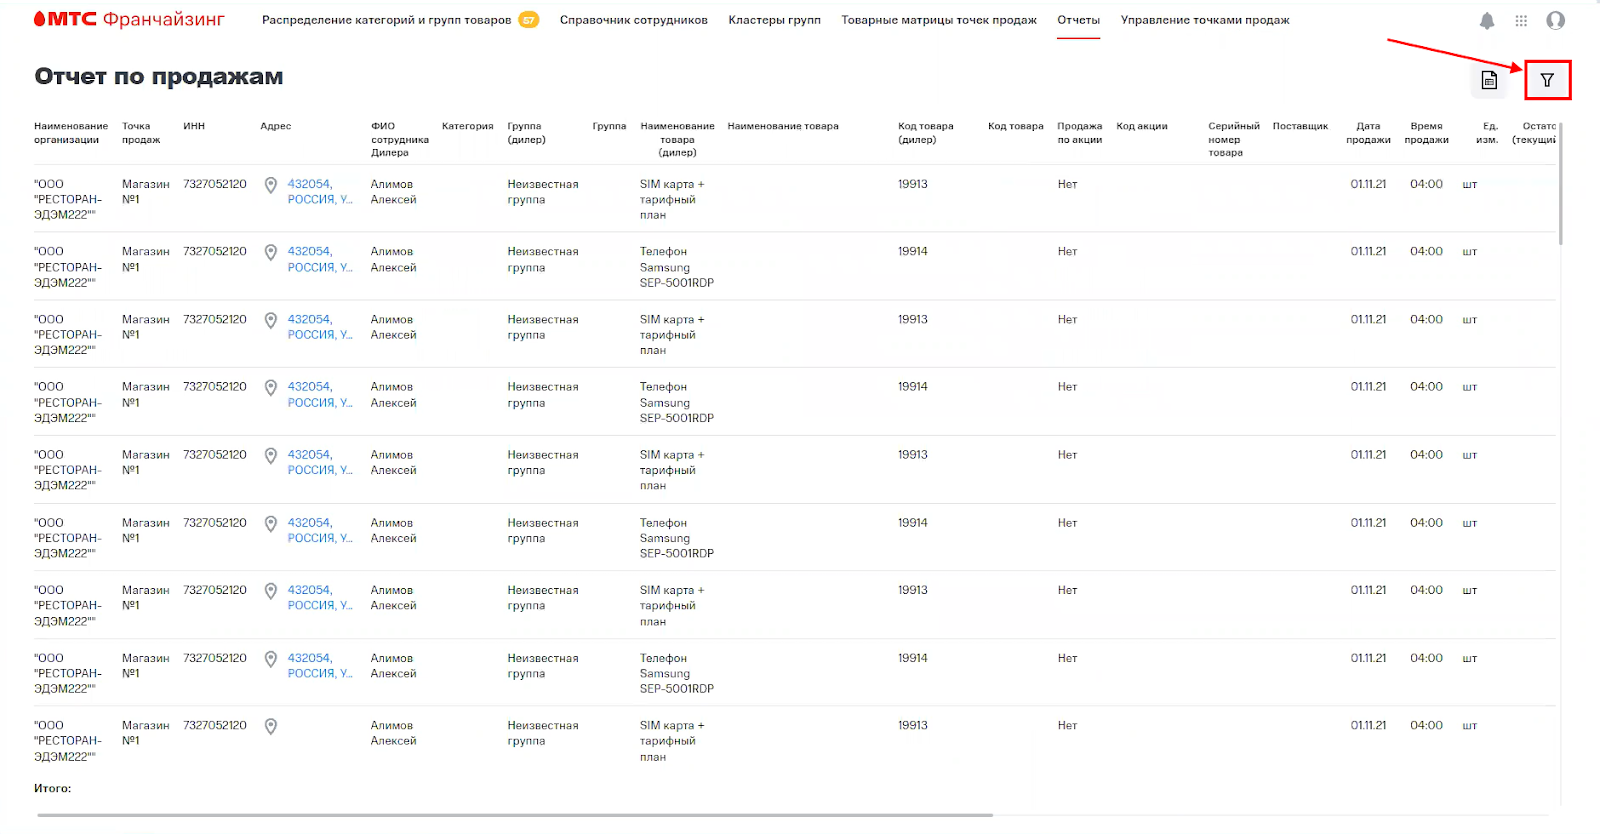This screenshot has height=834, width=1600.
Task: Click the Группа (дилер) column header
Action: tap(526, 133)
